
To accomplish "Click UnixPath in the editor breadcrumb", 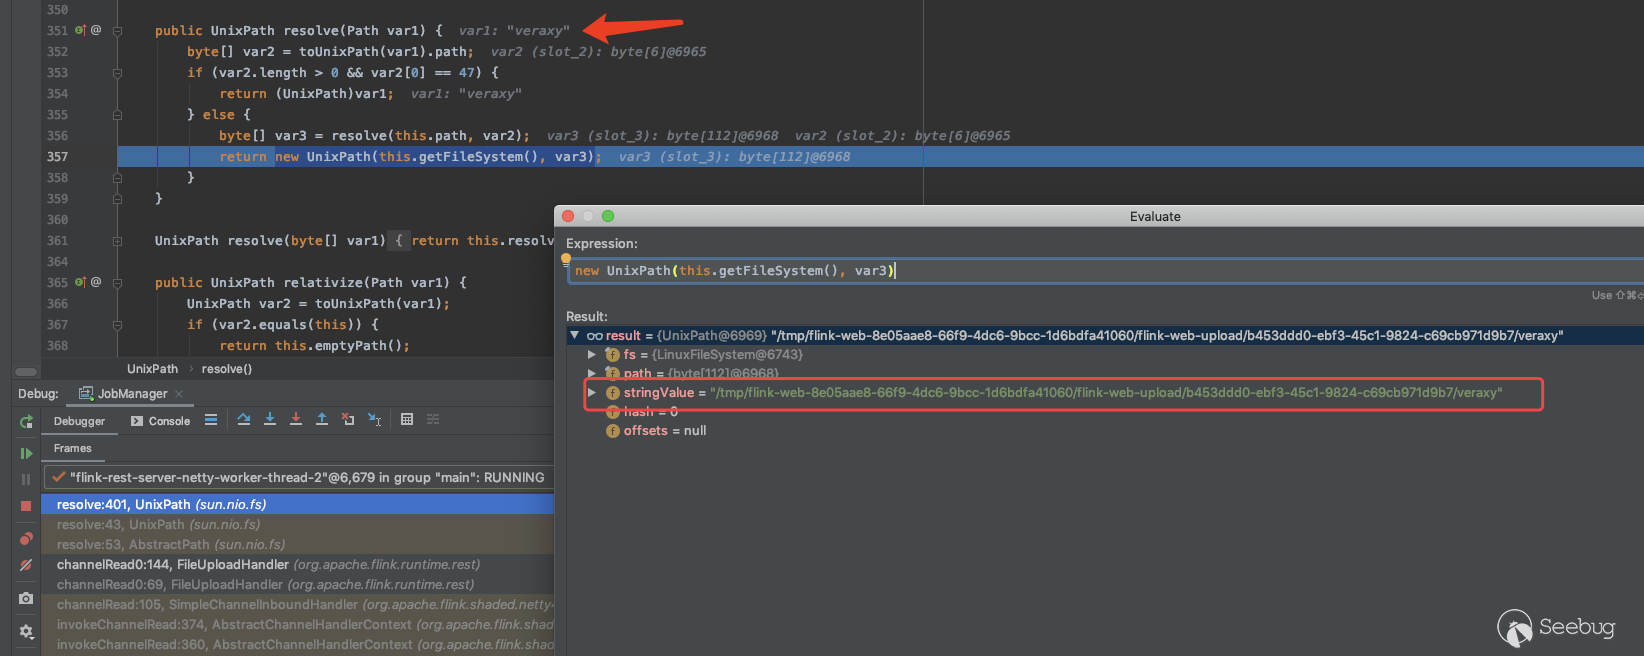I will pos(152,369).
